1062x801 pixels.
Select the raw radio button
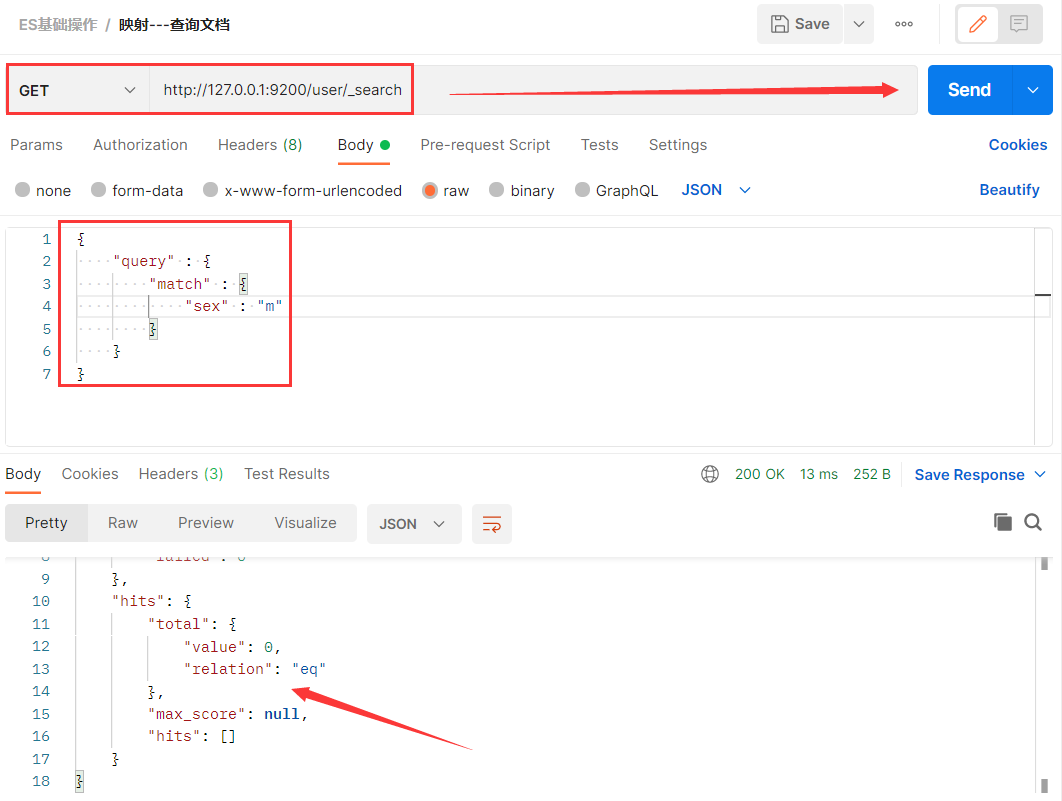click(x=429, y=190)
